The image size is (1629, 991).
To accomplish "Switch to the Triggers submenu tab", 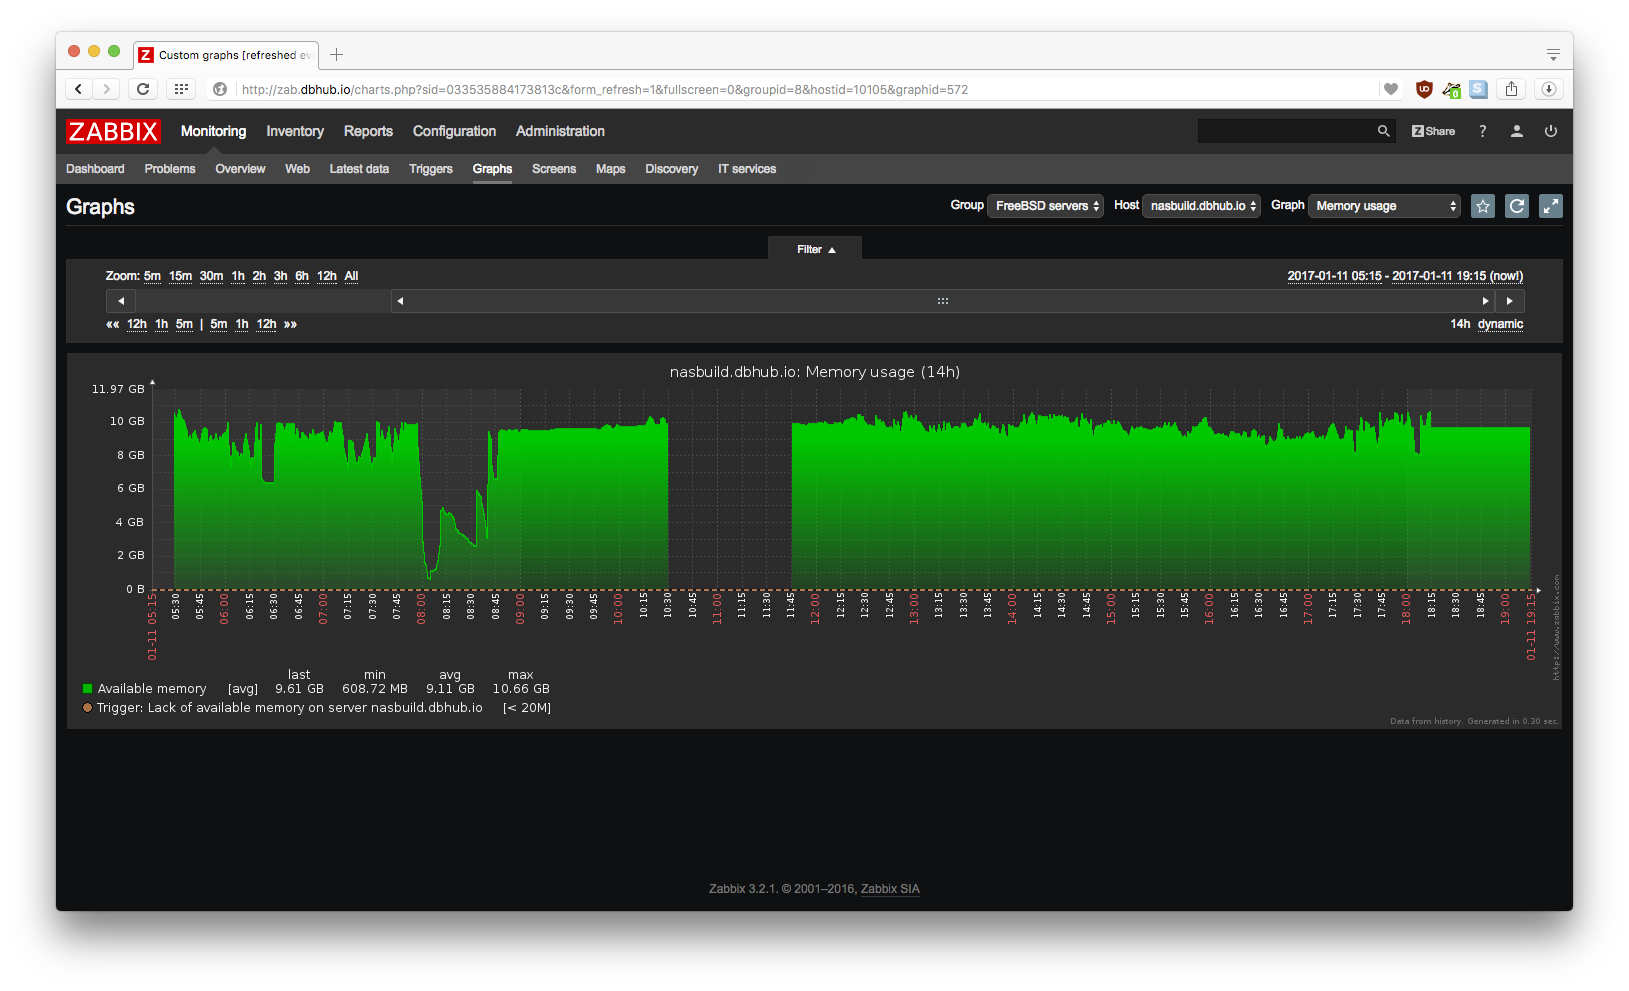I will [x=430, y=169].
